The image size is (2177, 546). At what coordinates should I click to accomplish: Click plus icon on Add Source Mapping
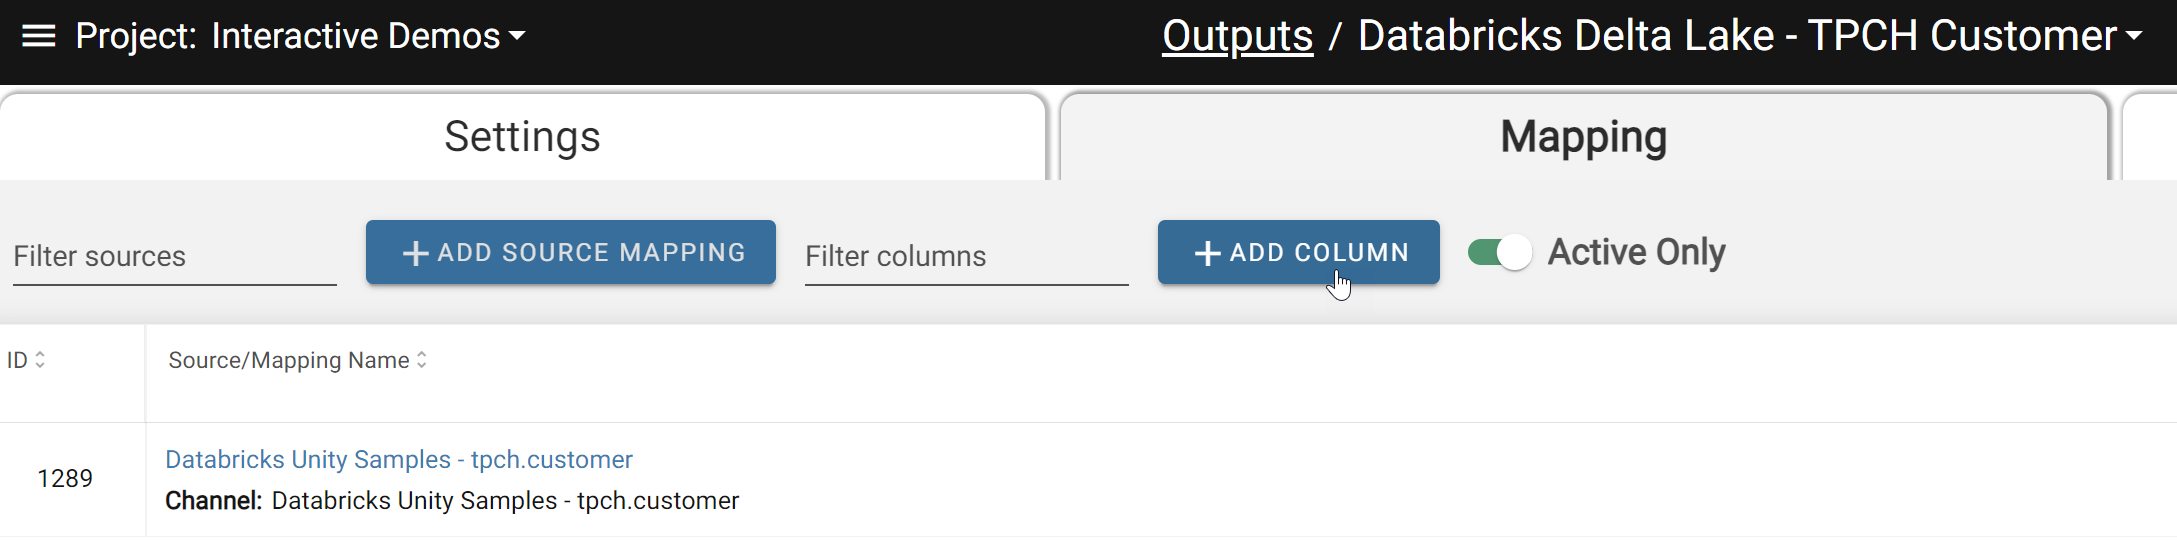[415, 253]
